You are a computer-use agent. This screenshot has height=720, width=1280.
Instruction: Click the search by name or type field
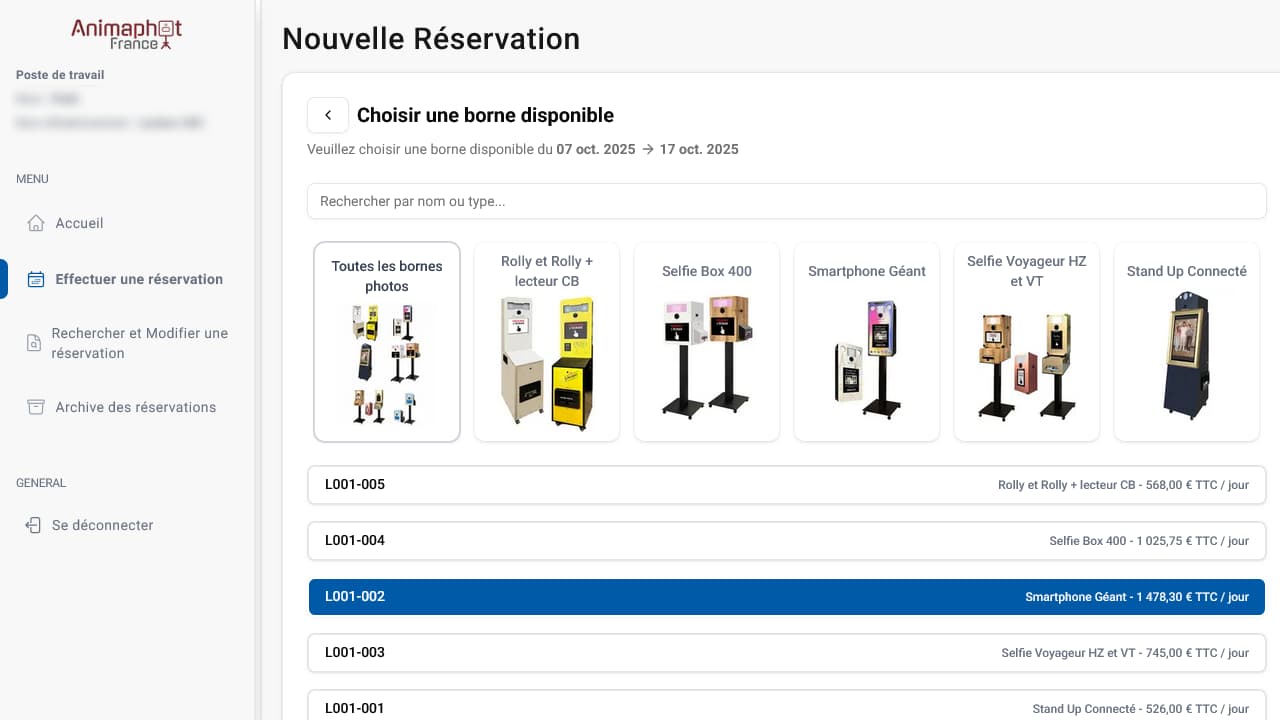tap(786, 201)
